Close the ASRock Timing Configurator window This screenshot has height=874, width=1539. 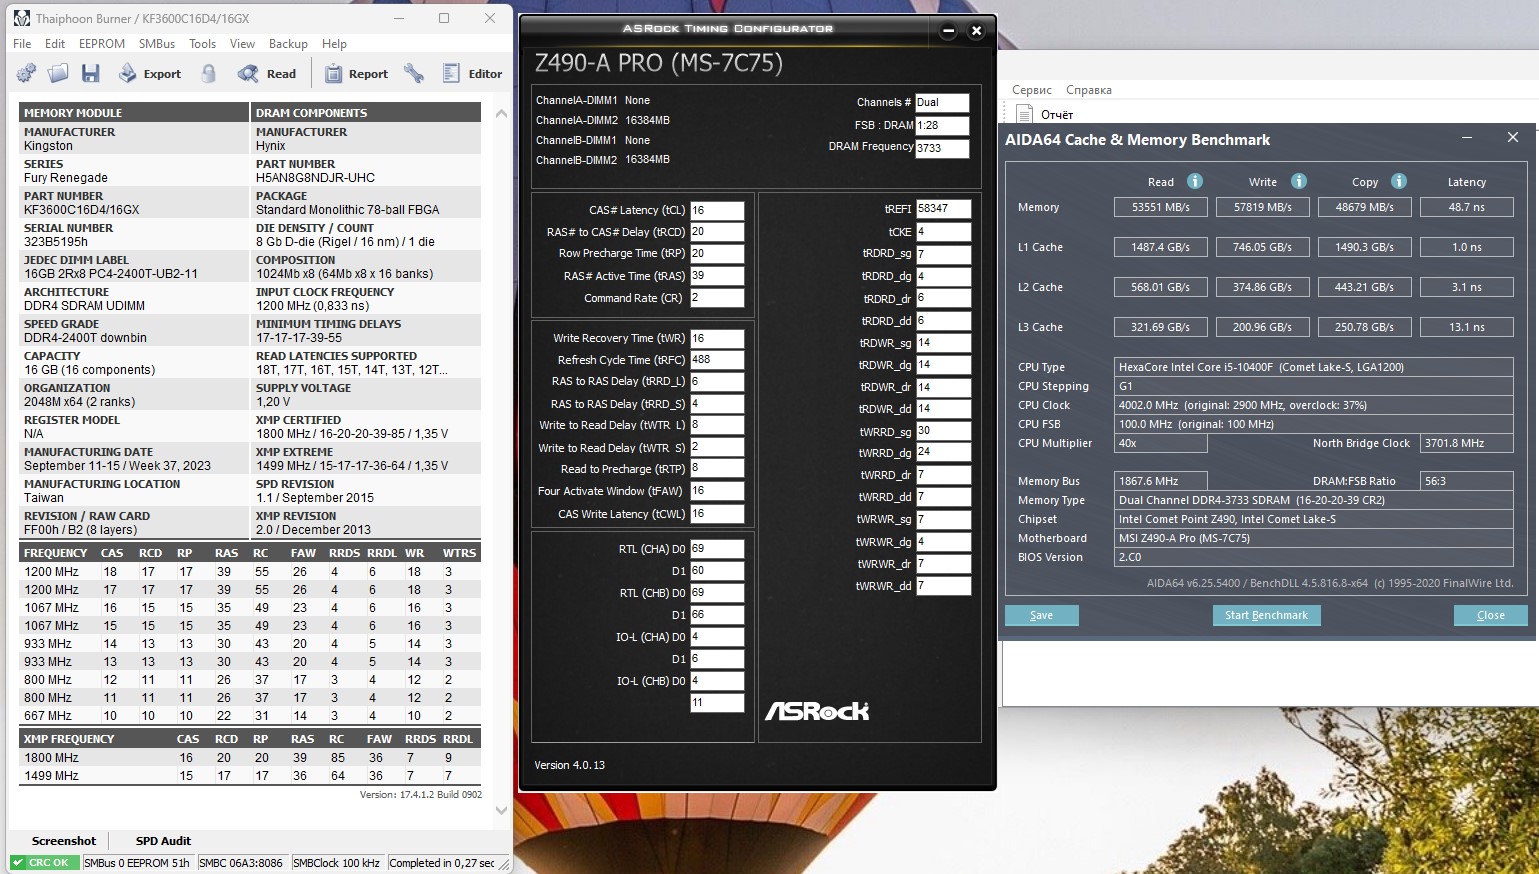pyautogui.click(x=977, y=30)
